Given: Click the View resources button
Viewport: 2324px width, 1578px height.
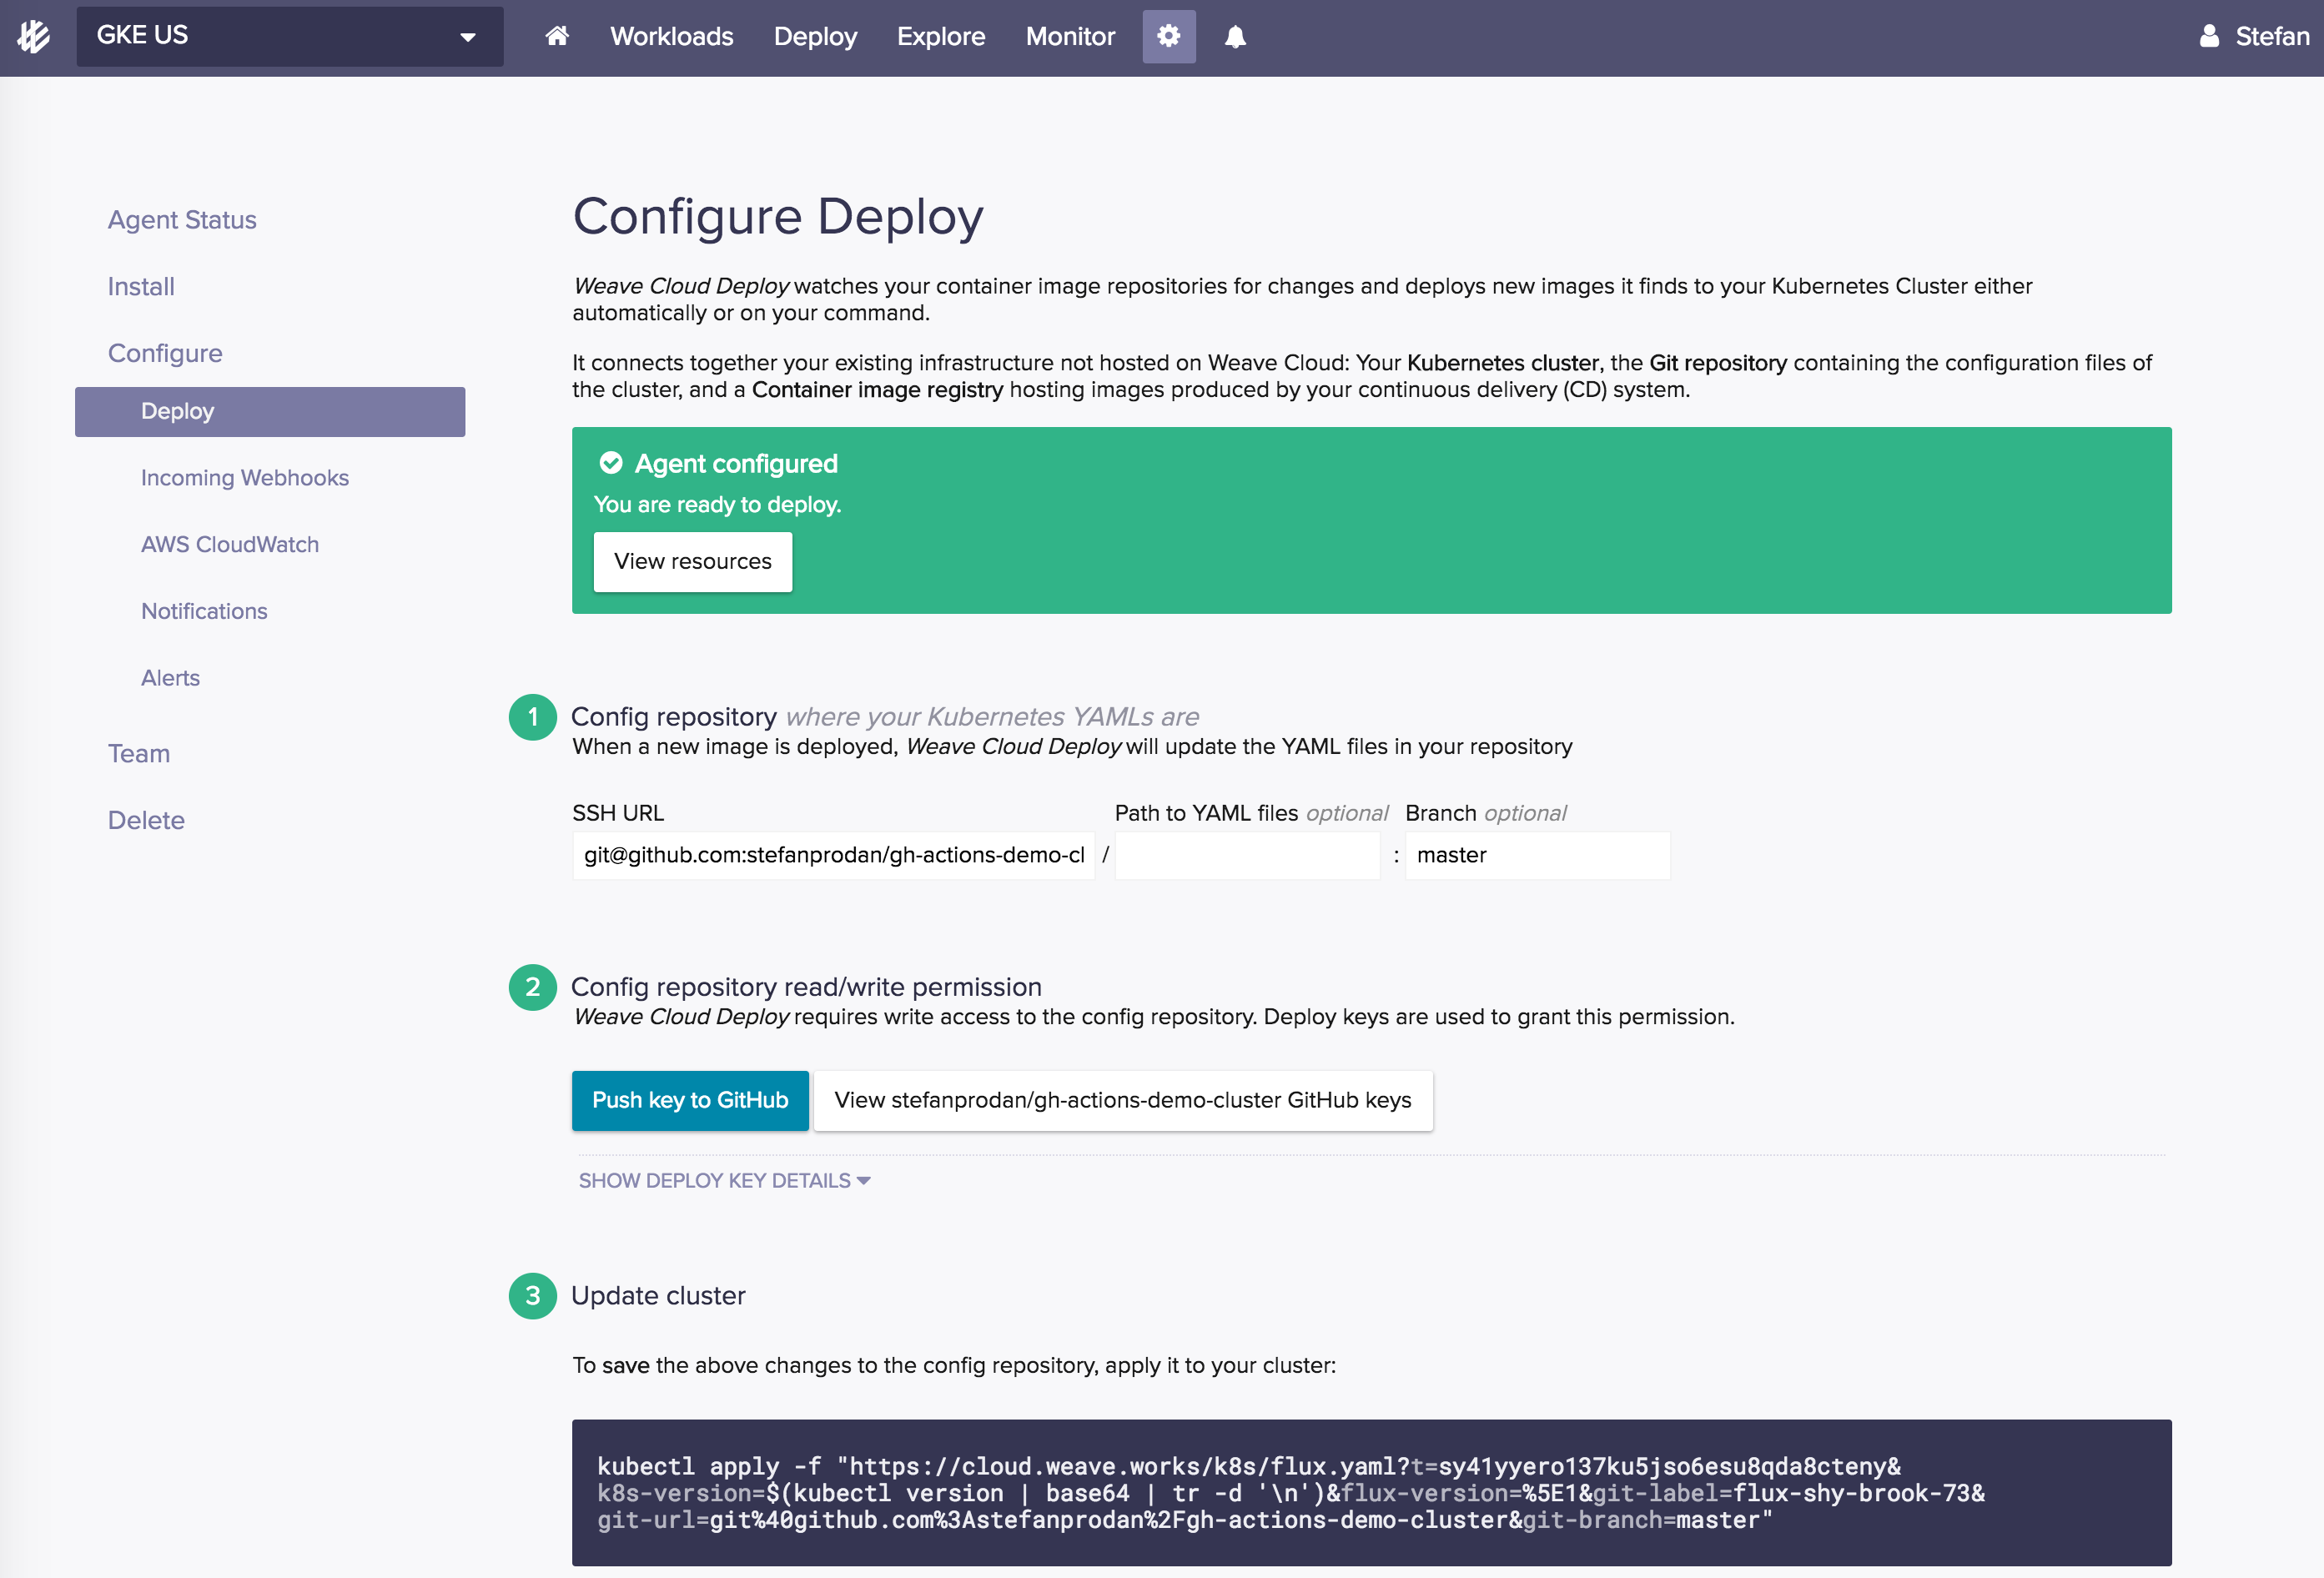Looking at the screenshot, I should coord(692,562).
